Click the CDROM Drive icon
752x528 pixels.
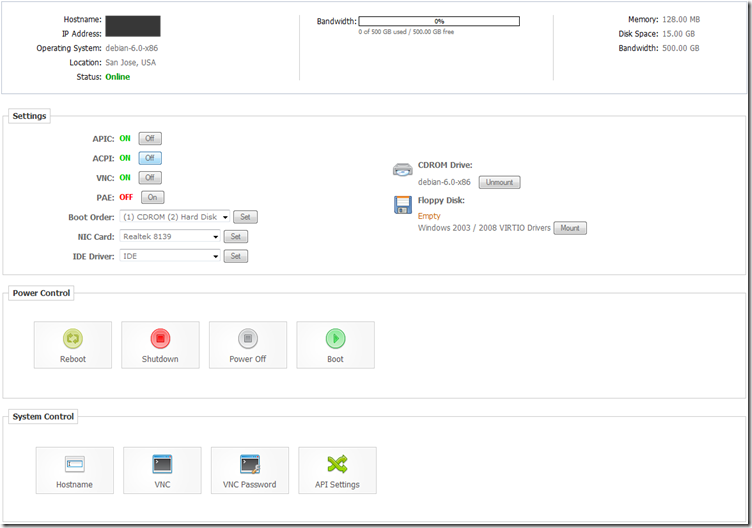[x=402, y=170]
